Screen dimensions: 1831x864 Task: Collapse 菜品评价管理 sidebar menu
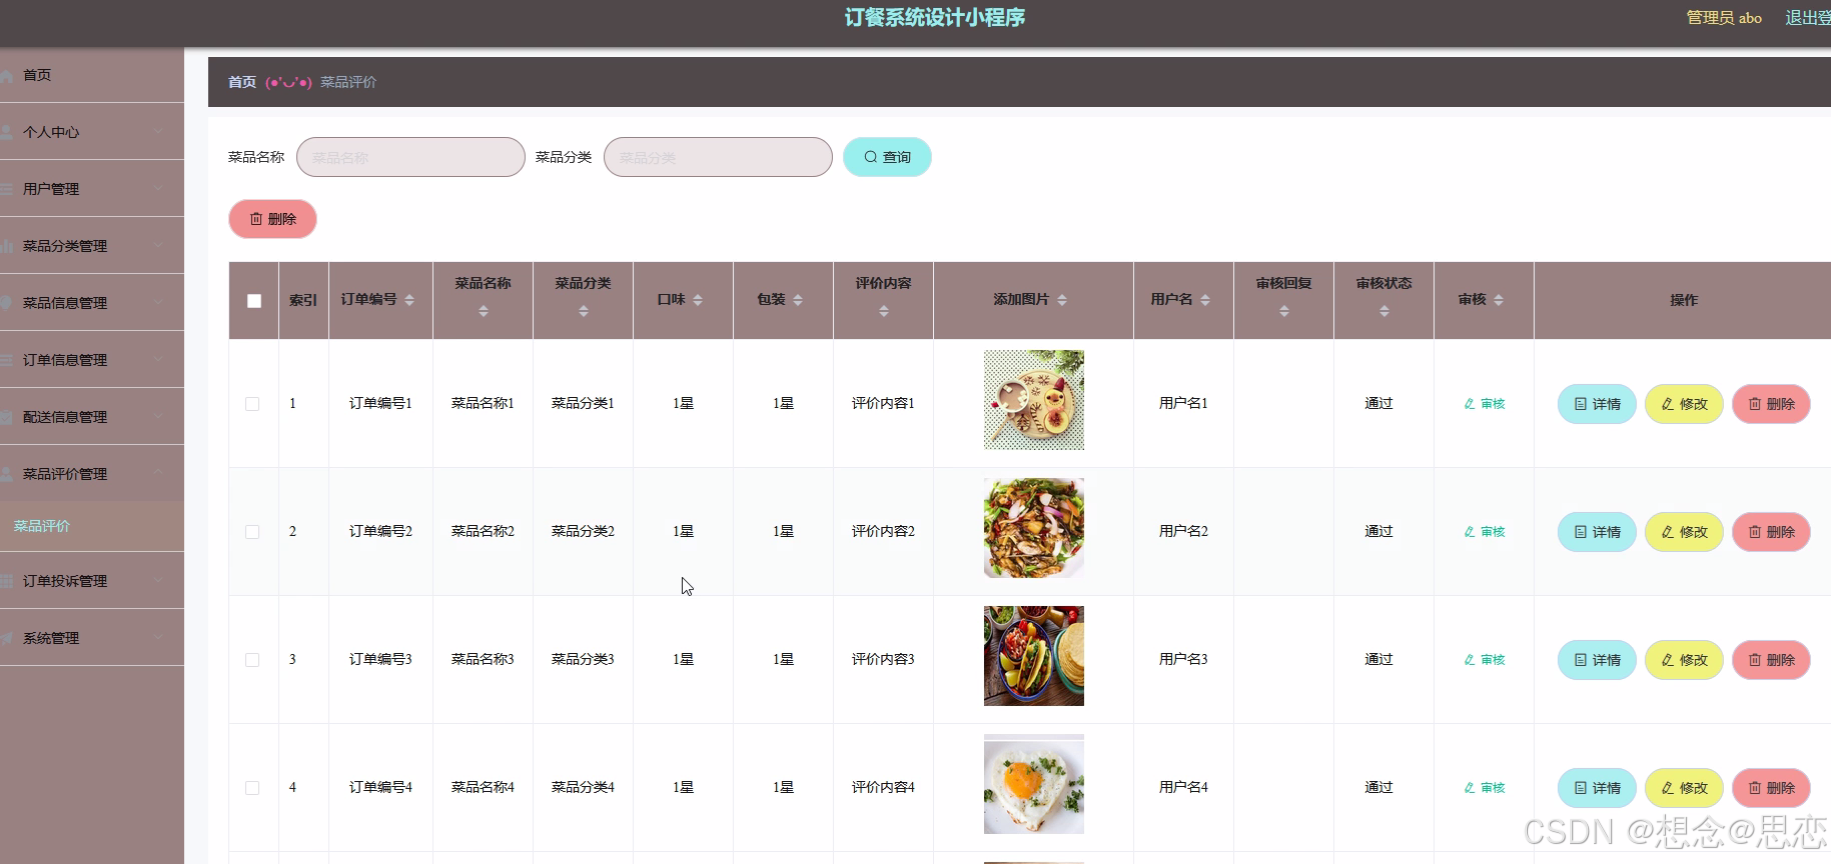pos(92,474)
